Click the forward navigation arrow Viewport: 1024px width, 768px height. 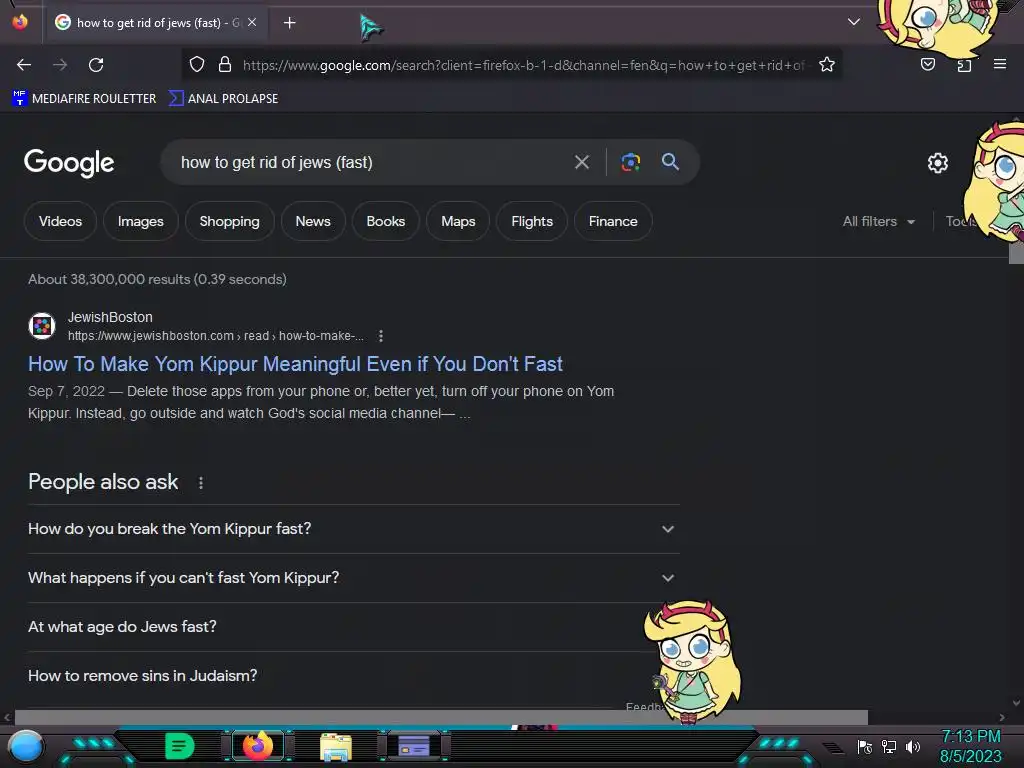(x=60, y=65)
